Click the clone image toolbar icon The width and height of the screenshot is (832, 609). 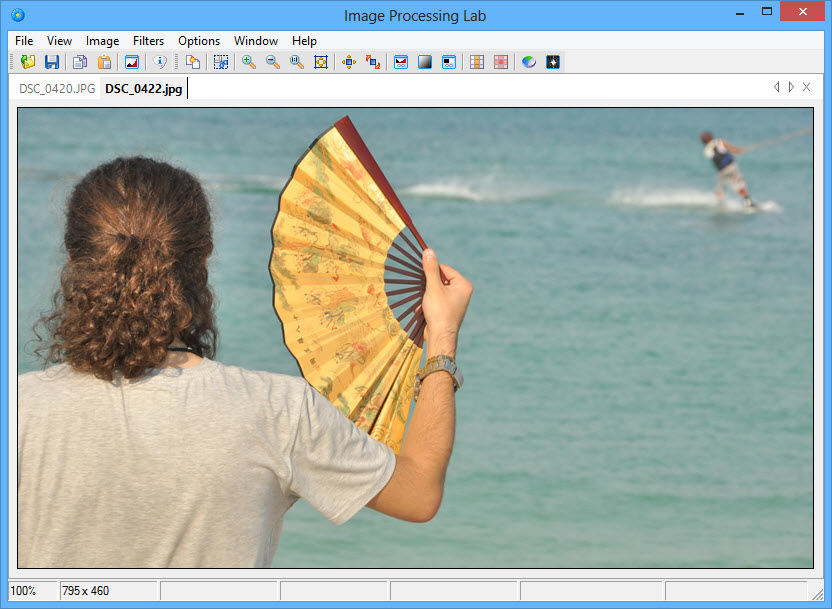193,62
